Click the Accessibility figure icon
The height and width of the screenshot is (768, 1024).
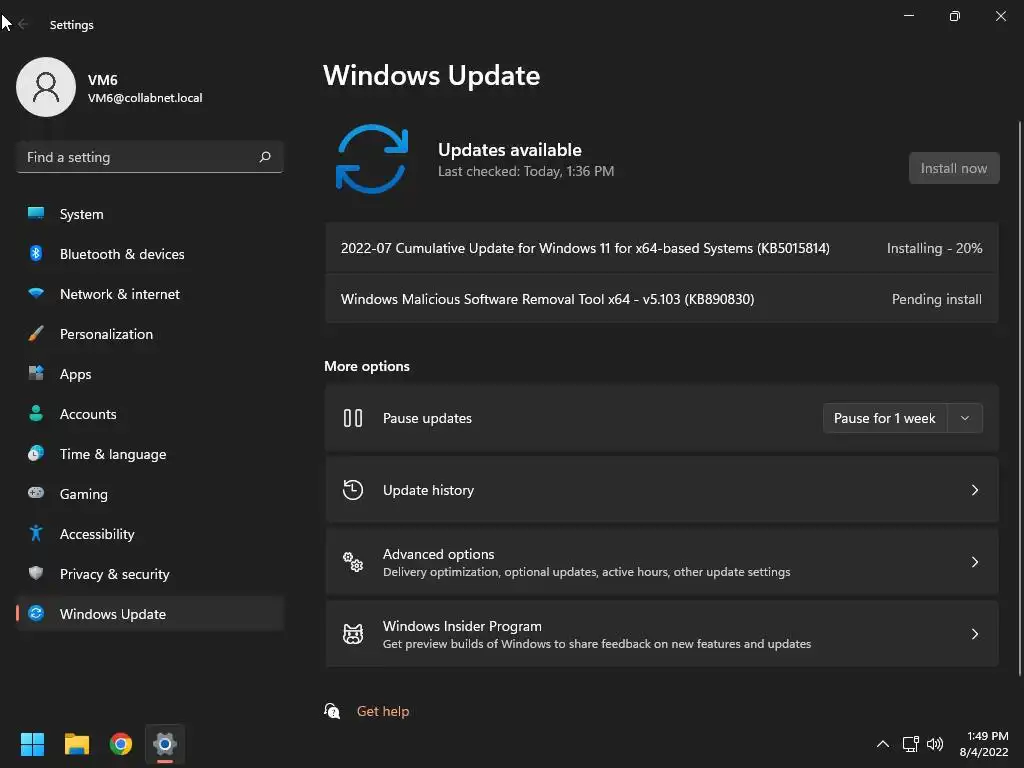[x=36, y=534]
